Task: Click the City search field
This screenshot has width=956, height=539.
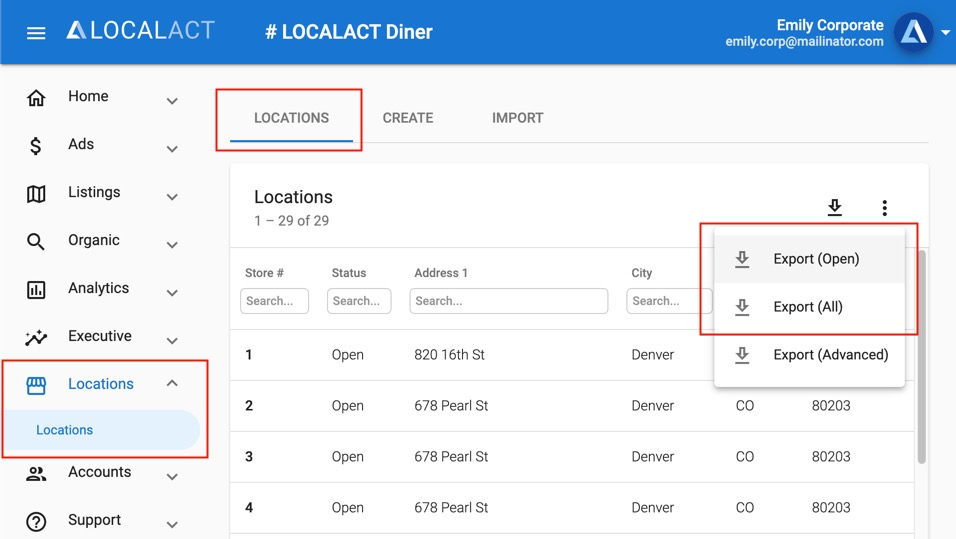Action: (x=669, y=301)
